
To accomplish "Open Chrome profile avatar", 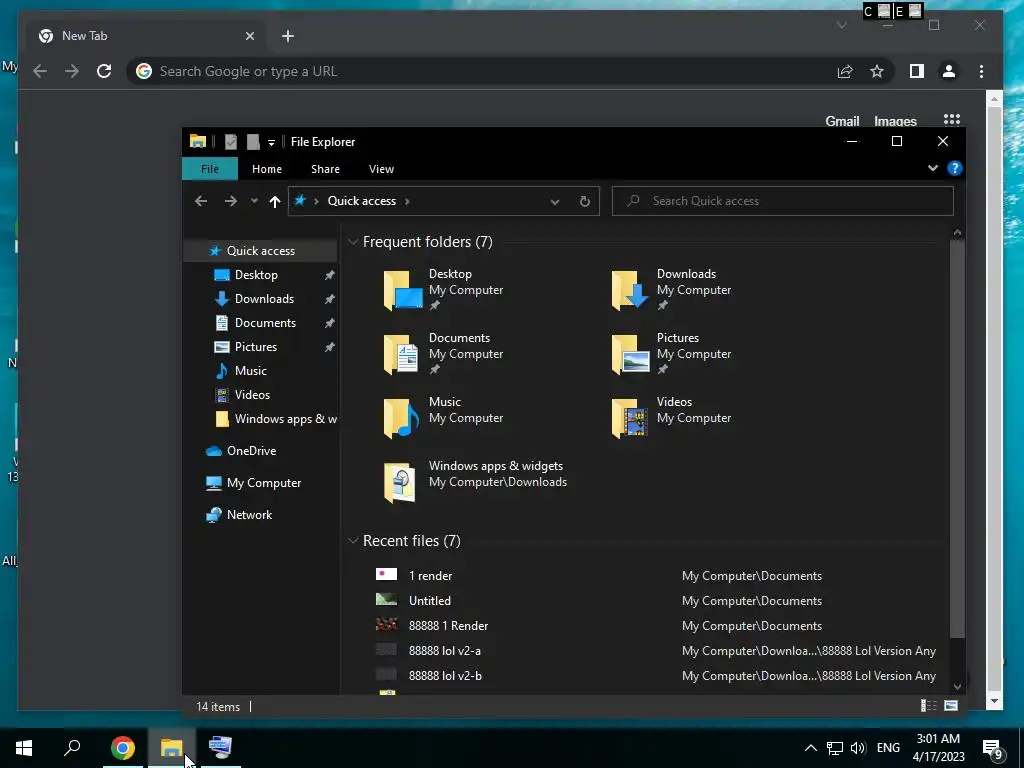I will coord(949,71).
